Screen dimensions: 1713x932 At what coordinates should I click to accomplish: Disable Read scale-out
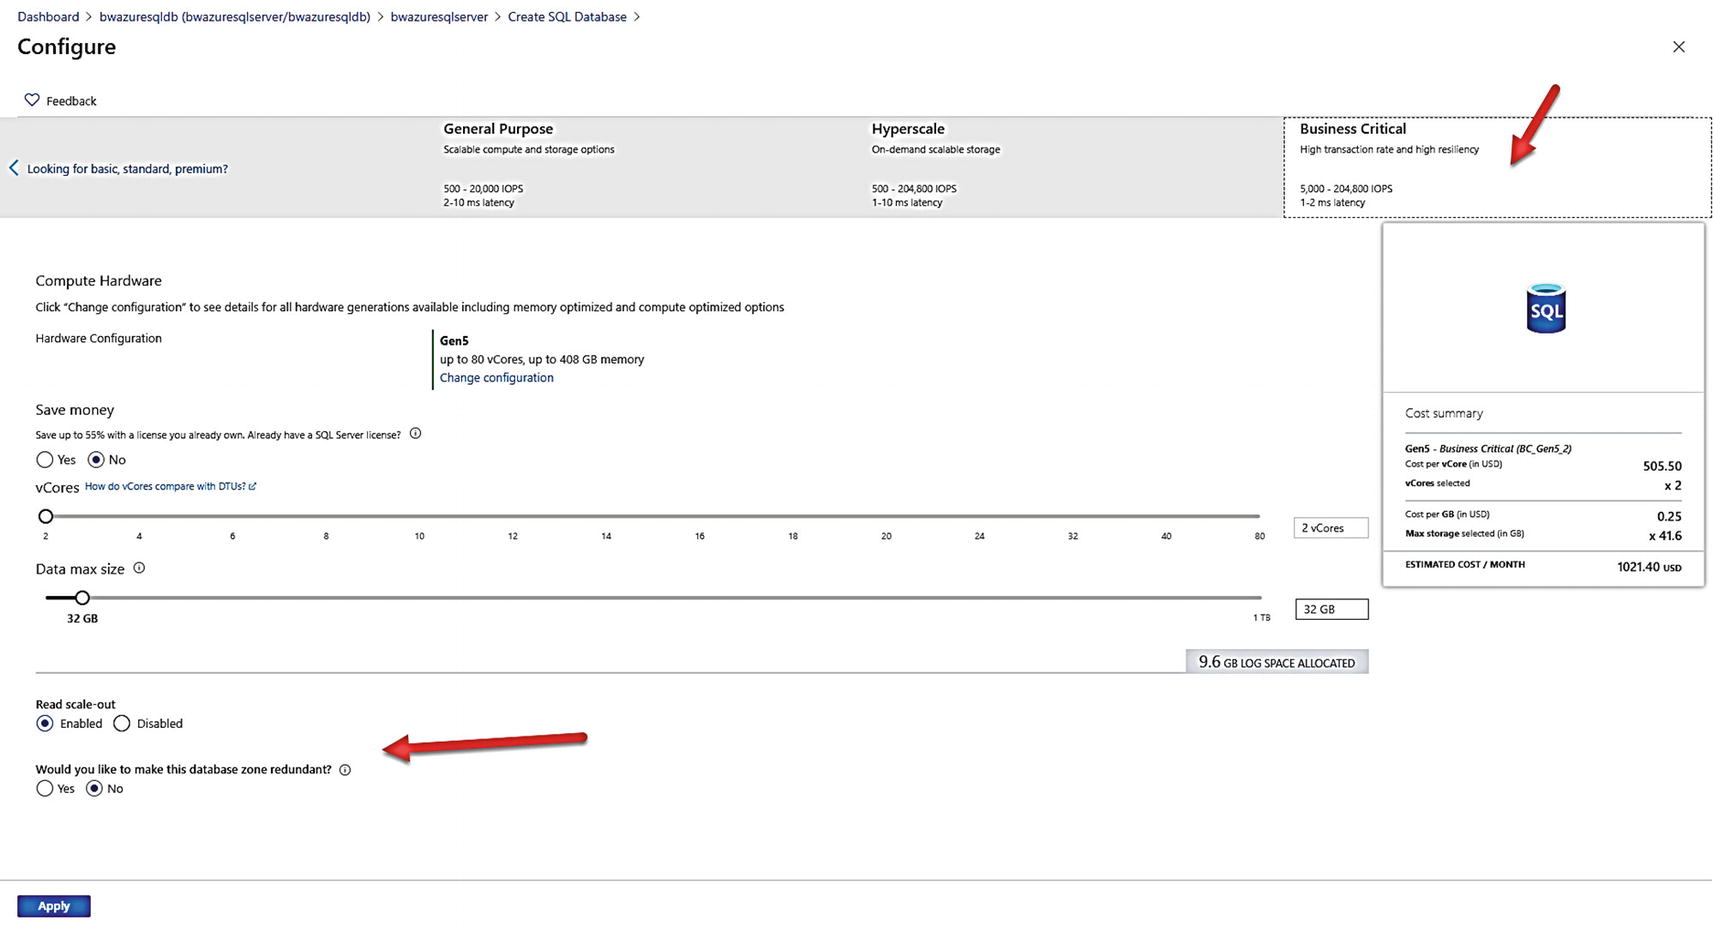click(121, 723)
